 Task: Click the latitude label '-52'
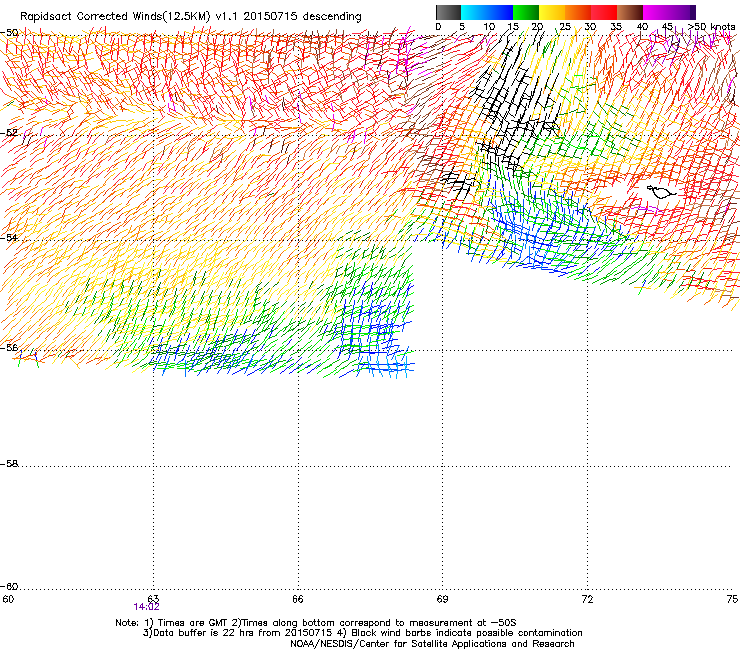(9, 133)
